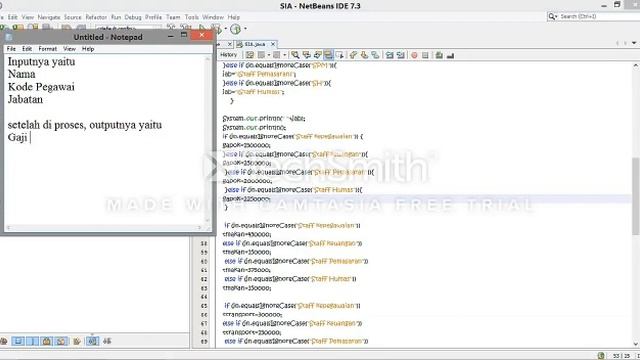The width and height of the screenshot is (640, 360).
Task: Click the Profile Project clock icon
Action: click(235, 29)
